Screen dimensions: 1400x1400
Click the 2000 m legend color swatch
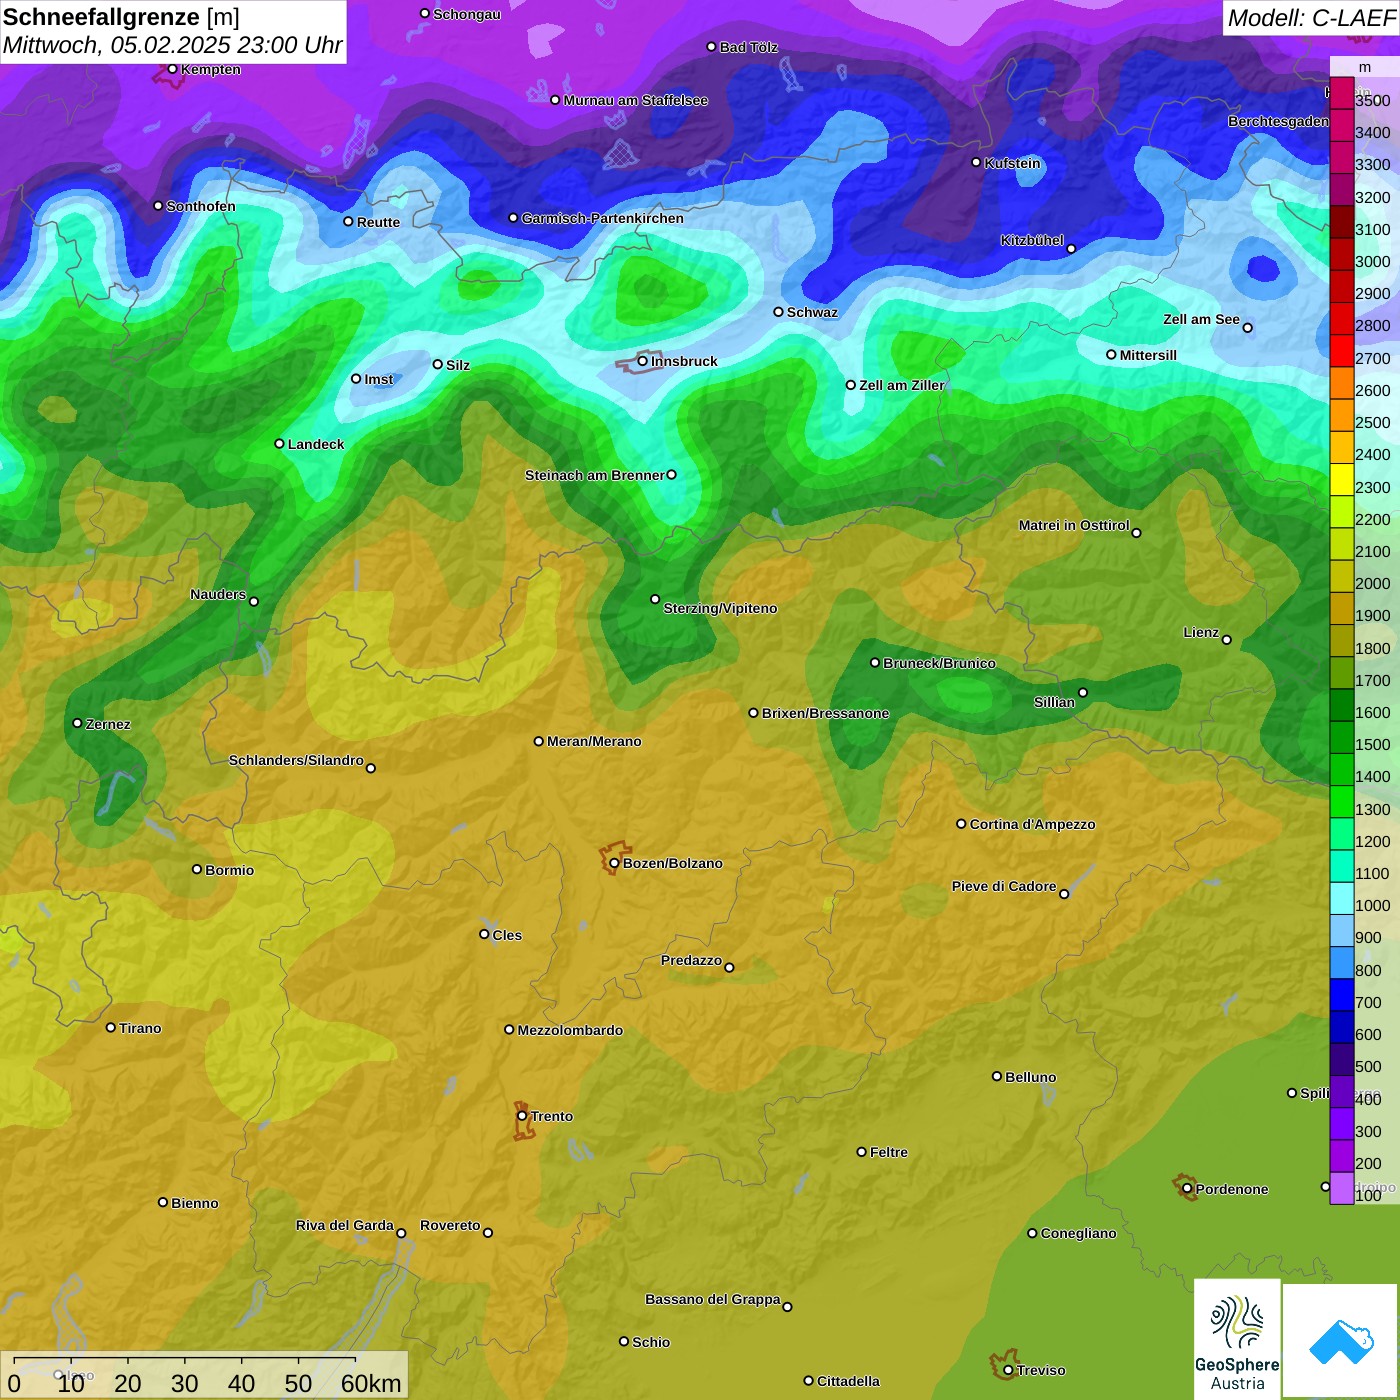1341,576
